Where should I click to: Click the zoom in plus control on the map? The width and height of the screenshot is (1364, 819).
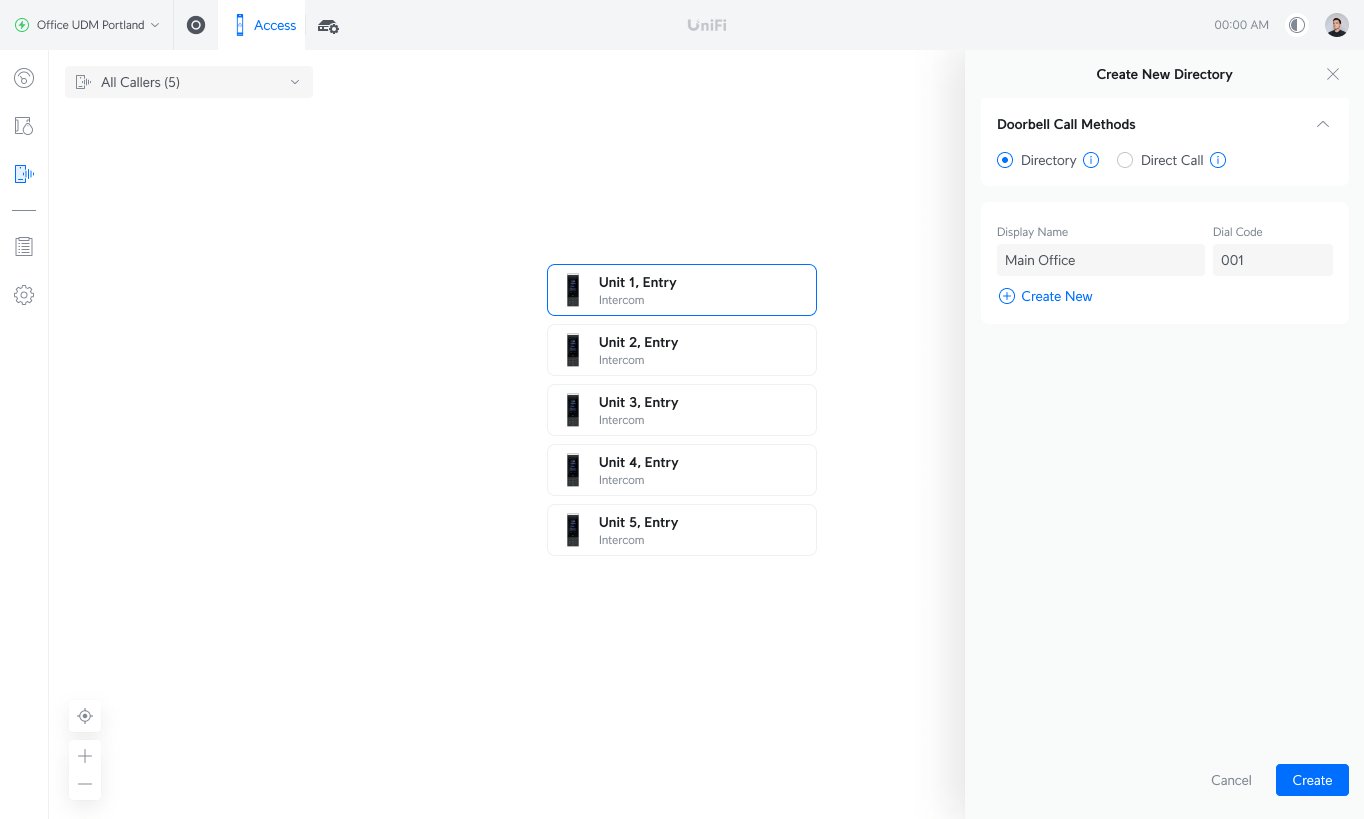click(x=85, y=755)
